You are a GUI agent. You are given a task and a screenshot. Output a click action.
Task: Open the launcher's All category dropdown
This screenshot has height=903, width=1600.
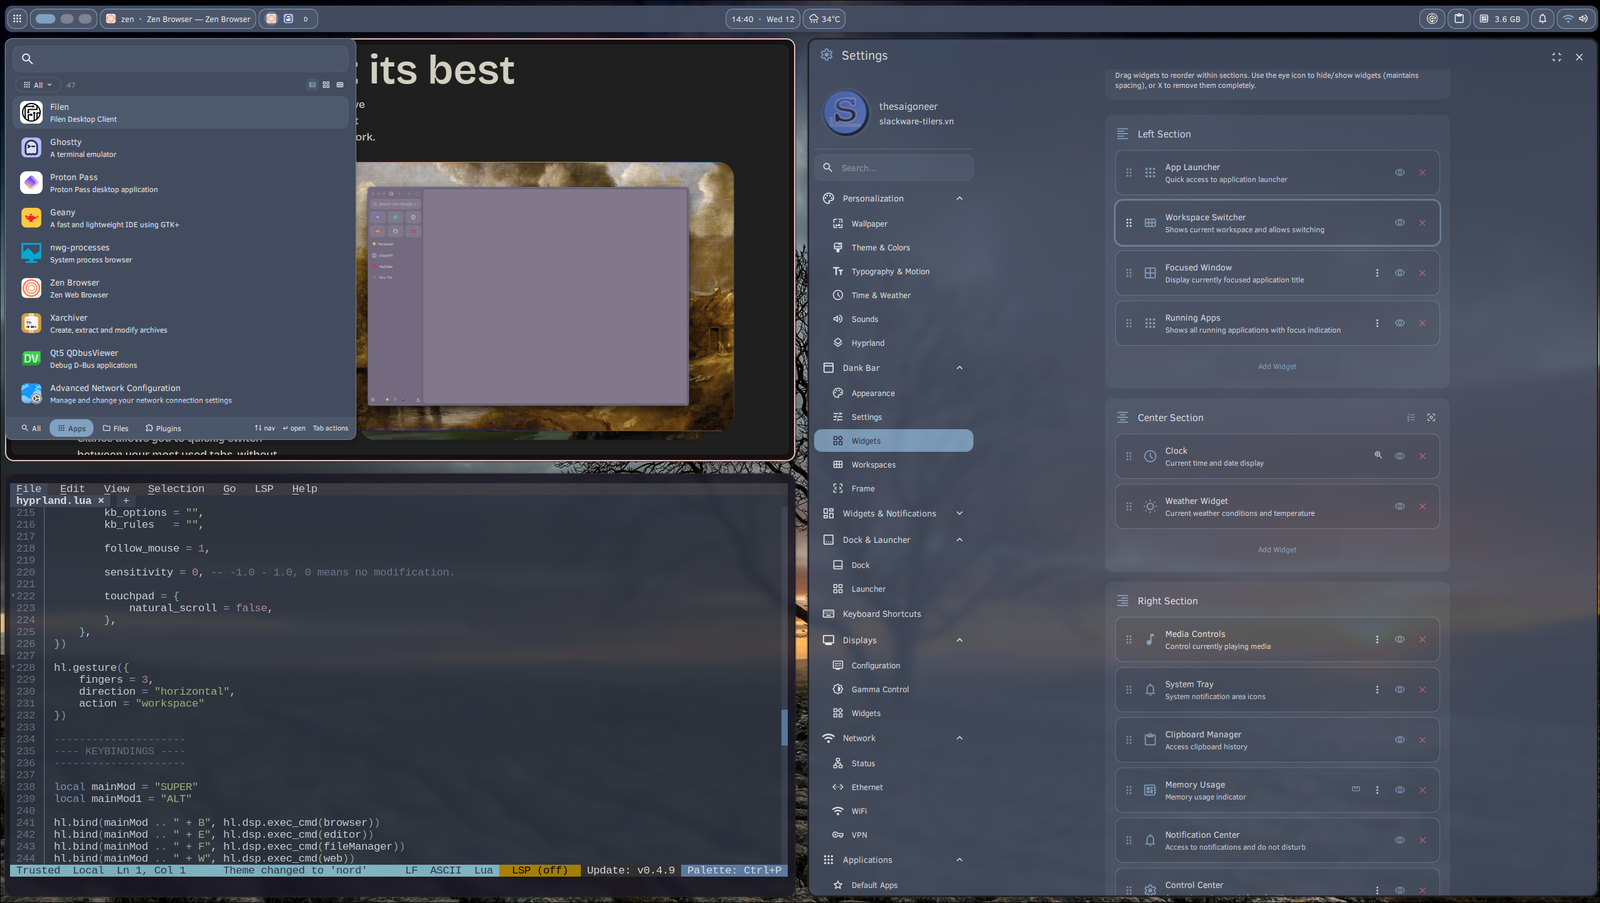pos(37,85)
